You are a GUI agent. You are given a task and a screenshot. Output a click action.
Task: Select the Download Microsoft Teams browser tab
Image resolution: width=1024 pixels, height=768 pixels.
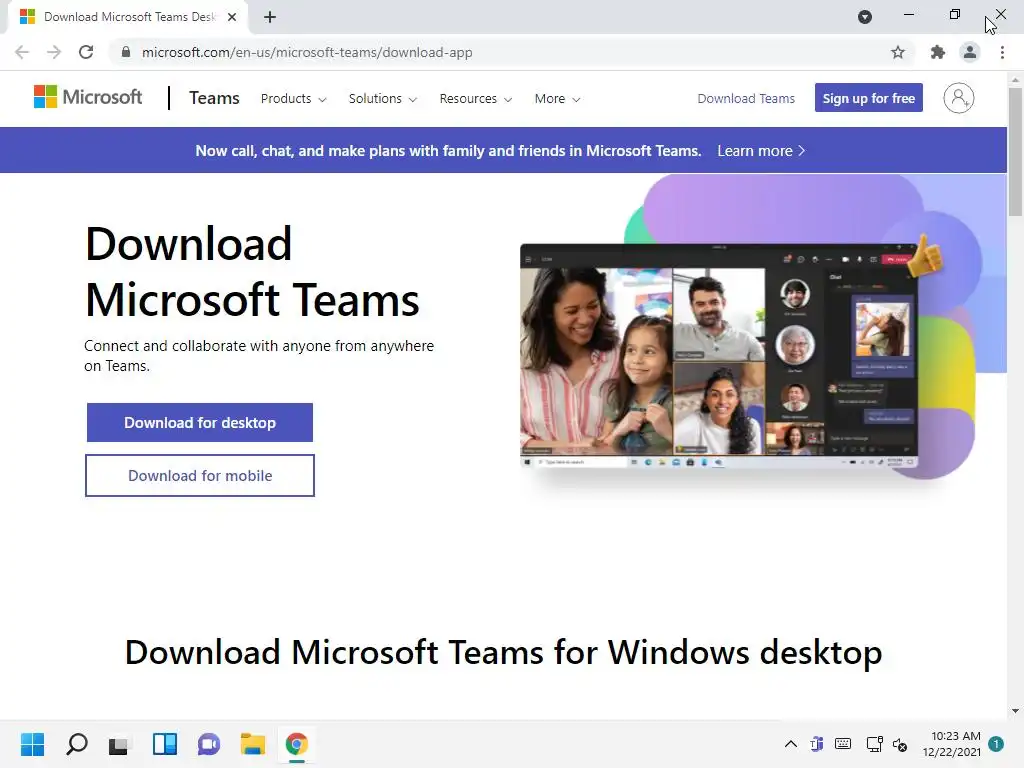click(128, 17)
